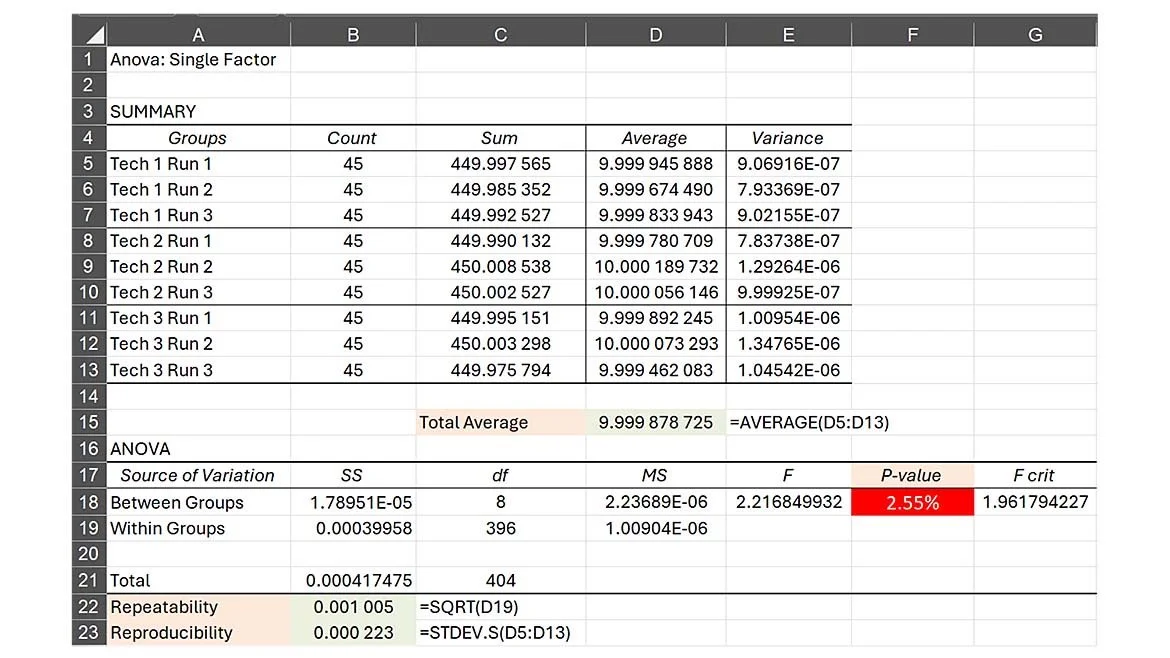Select the 'Within Groups' cell
This screenshot has height=658, width=1170.
(198, 528)
